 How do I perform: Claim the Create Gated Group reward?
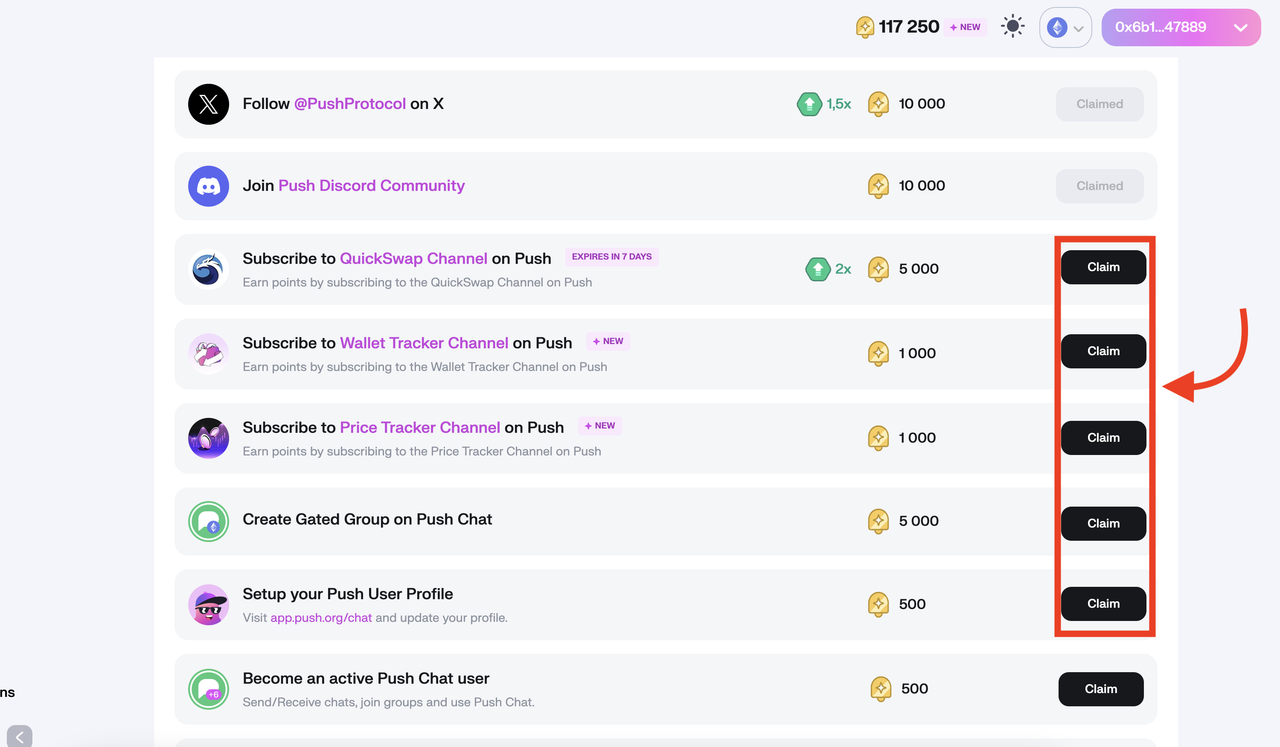tap(1103, 524)
